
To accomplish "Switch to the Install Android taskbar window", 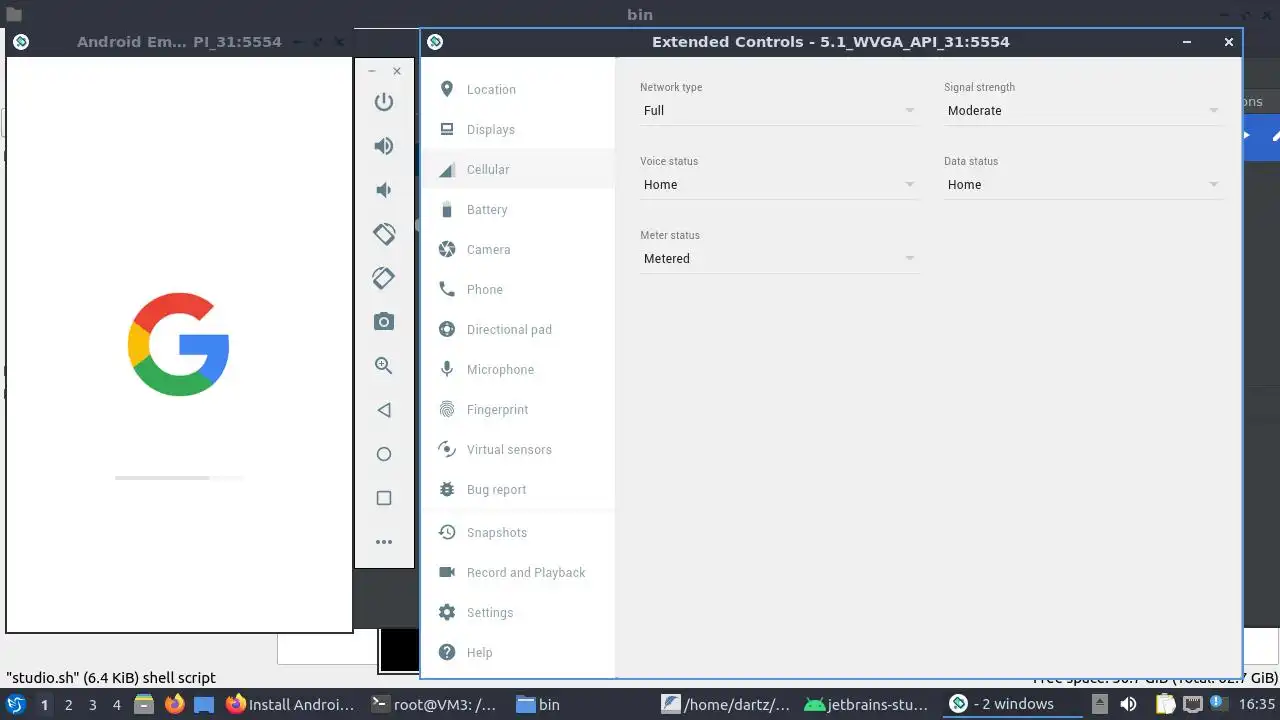I will (x=291, y=704).
